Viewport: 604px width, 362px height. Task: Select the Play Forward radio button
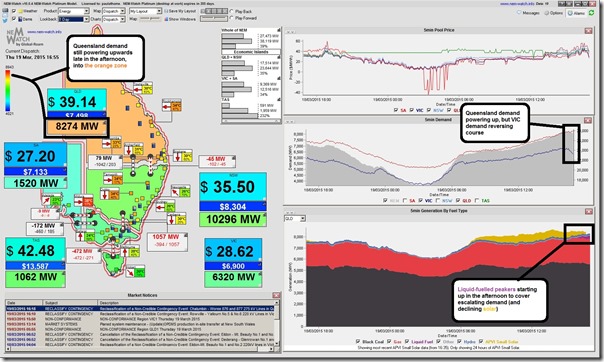[x=232, y=18]
